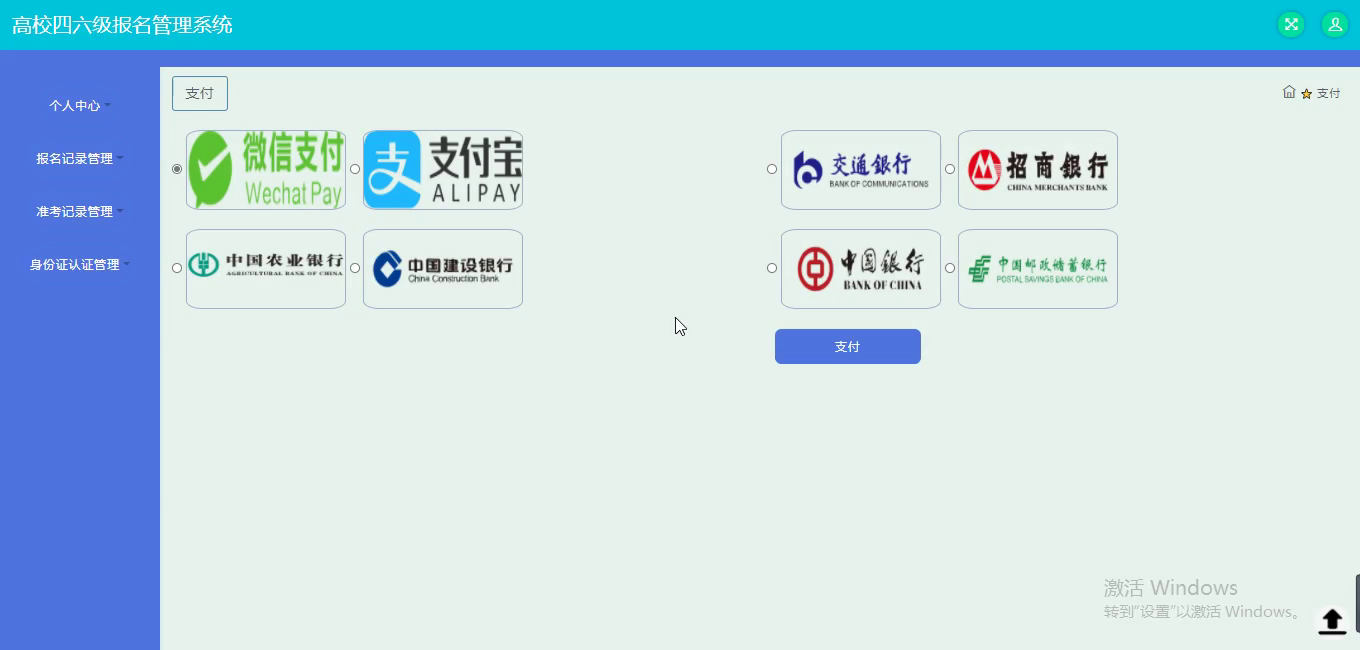The width and height of the screenshot is (1360, 650).
Task: Click the star icon beside 支付 breadcrumb
Action: [x=1306, y=93]
